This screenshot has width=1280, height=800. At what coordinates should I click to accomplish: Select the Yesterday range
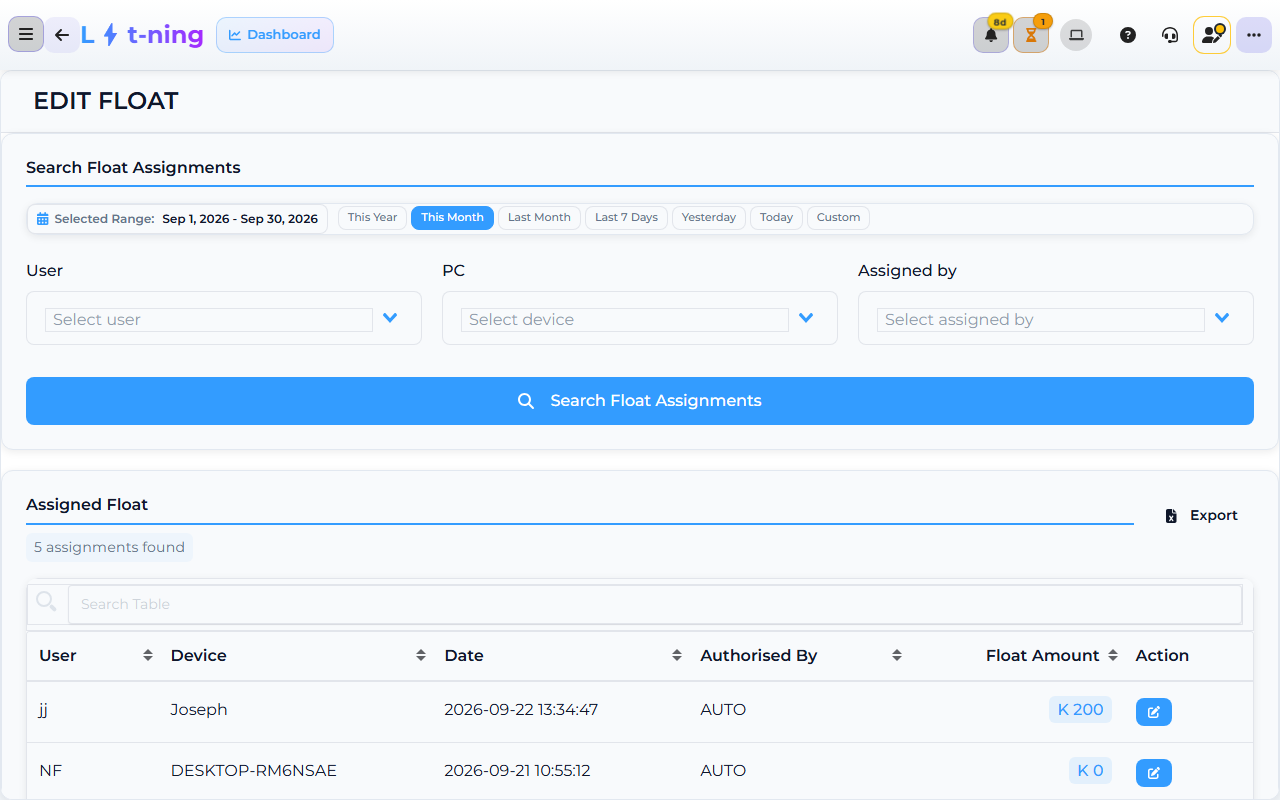click(x=709, y=218)
